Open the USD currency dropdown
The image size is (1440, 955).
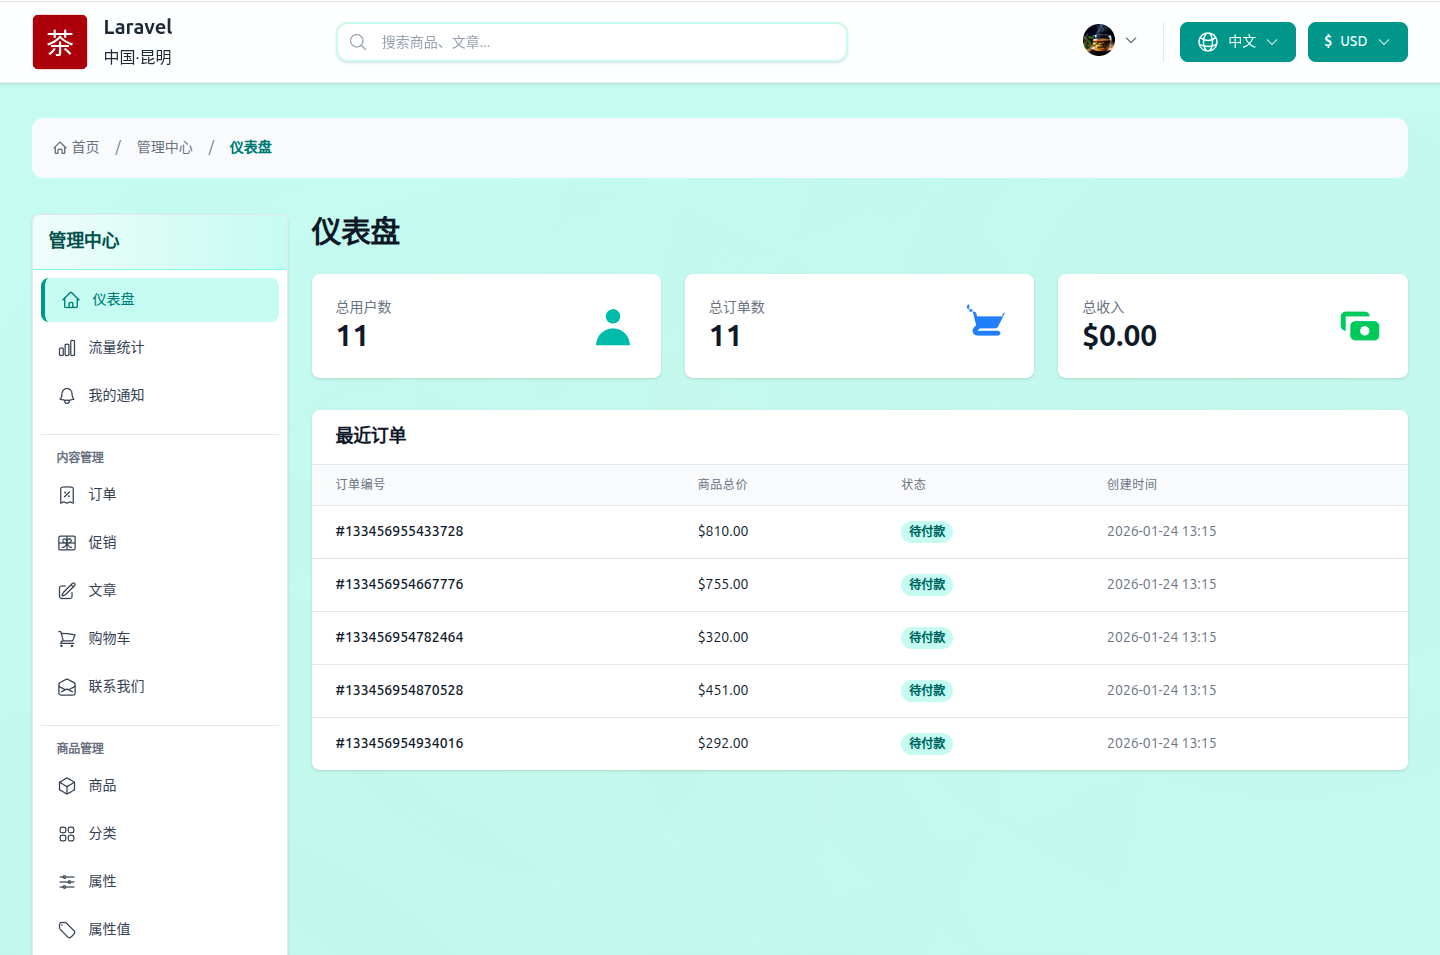click(x=1357, y=41)
